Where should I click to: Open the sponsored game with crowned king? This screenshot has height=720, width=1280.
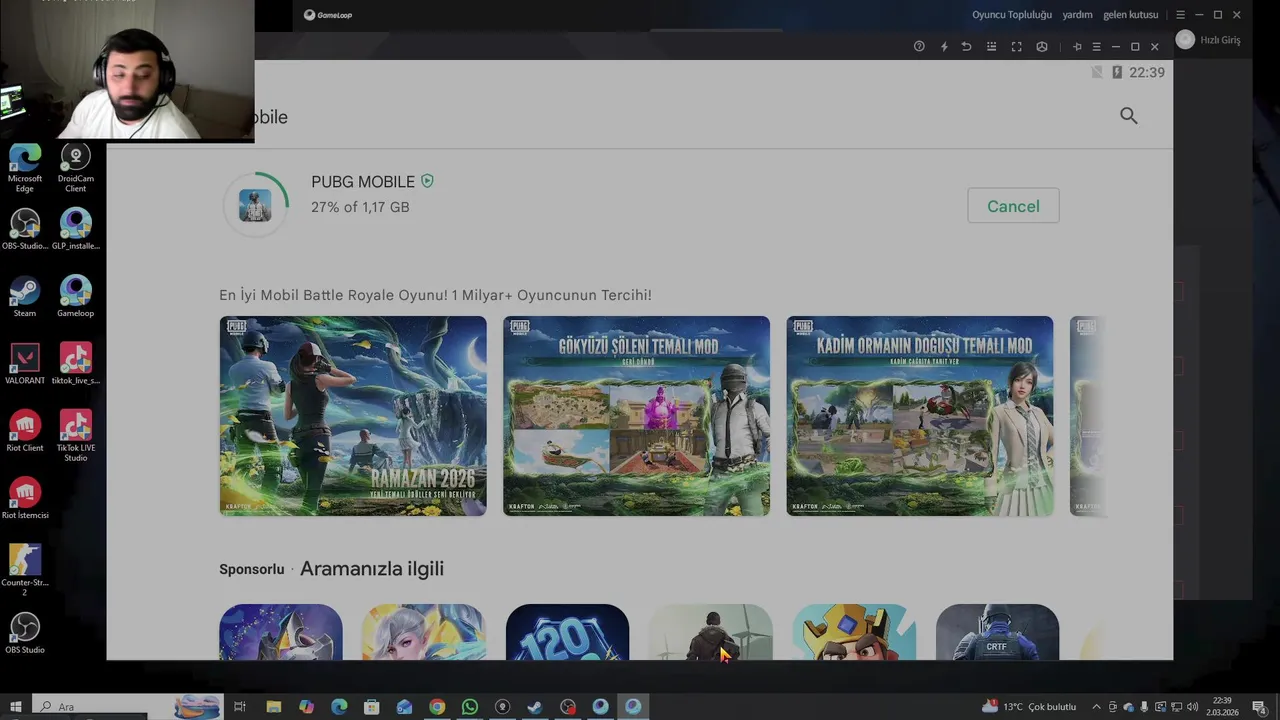click(854, 632)
